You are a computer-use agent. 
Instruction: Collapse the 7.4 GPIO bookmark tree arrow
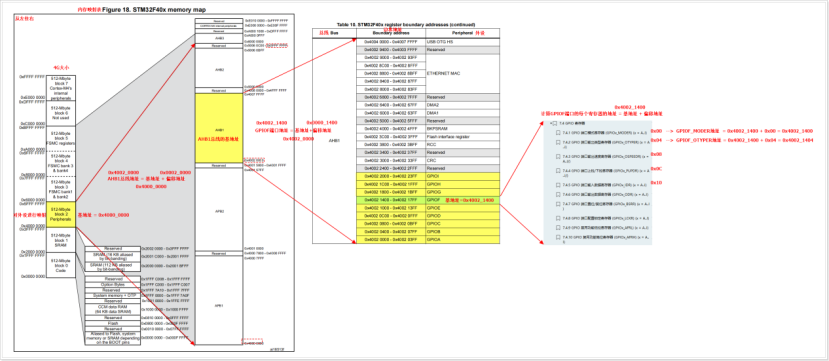point(550,123)
